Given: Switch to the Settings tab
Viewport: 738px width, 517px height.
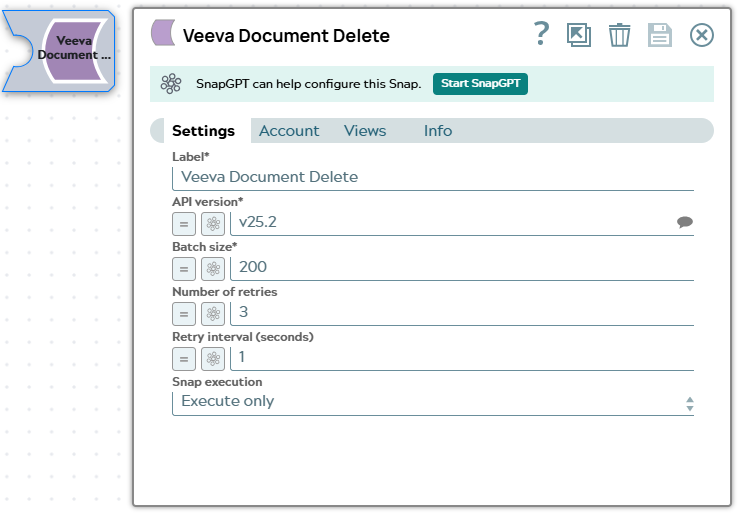Looking at the screenshot, I should point(203,130).
